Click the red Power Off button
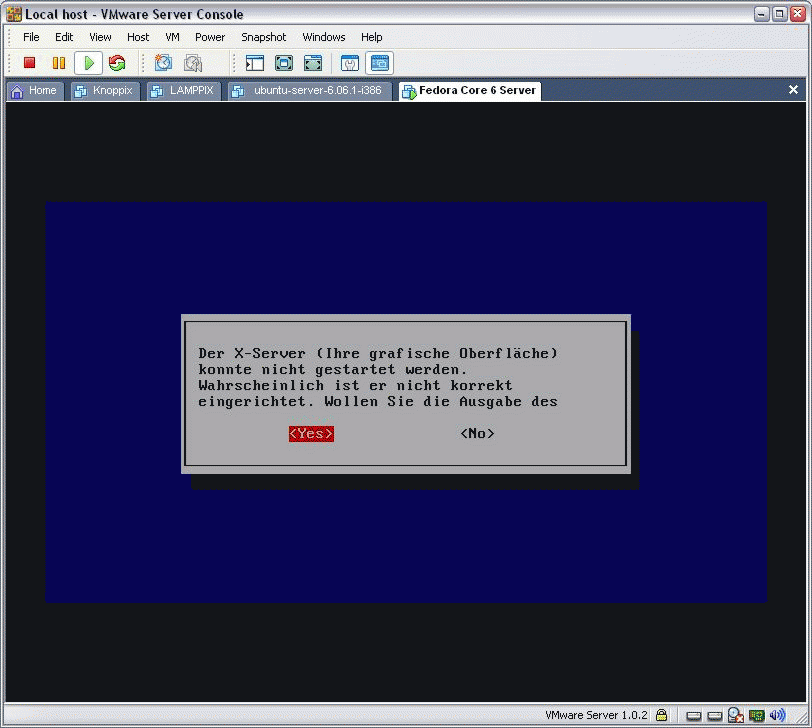The height and width of the screenshot is (728, 812). tap(30, 63)
